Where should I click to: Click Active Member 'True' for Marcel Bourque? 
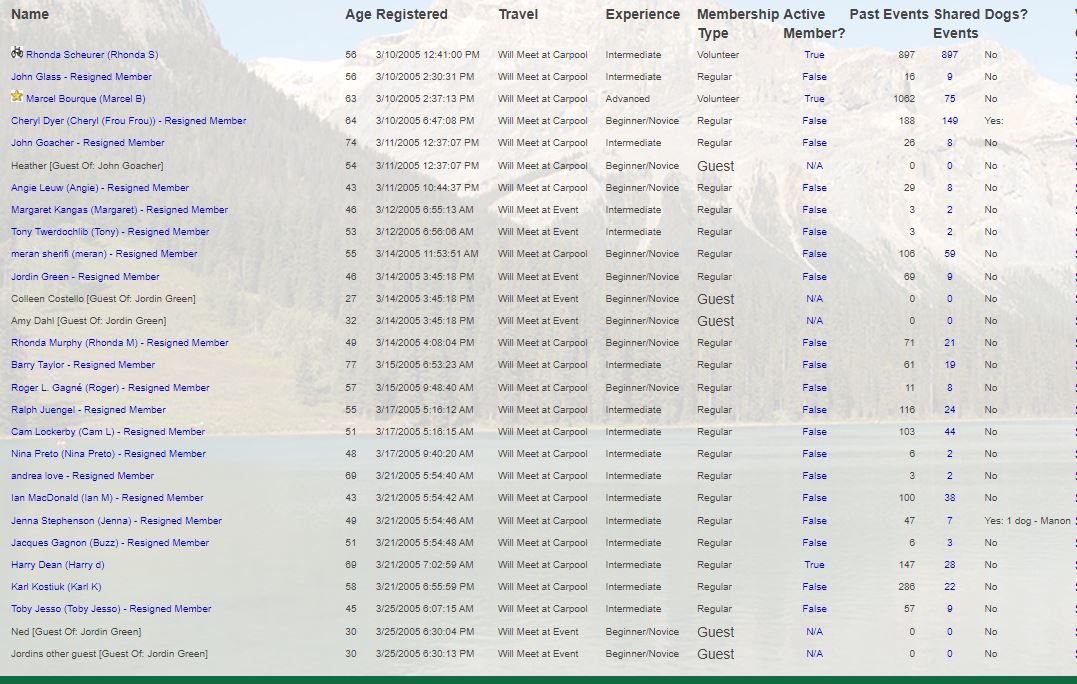[814, 99]
